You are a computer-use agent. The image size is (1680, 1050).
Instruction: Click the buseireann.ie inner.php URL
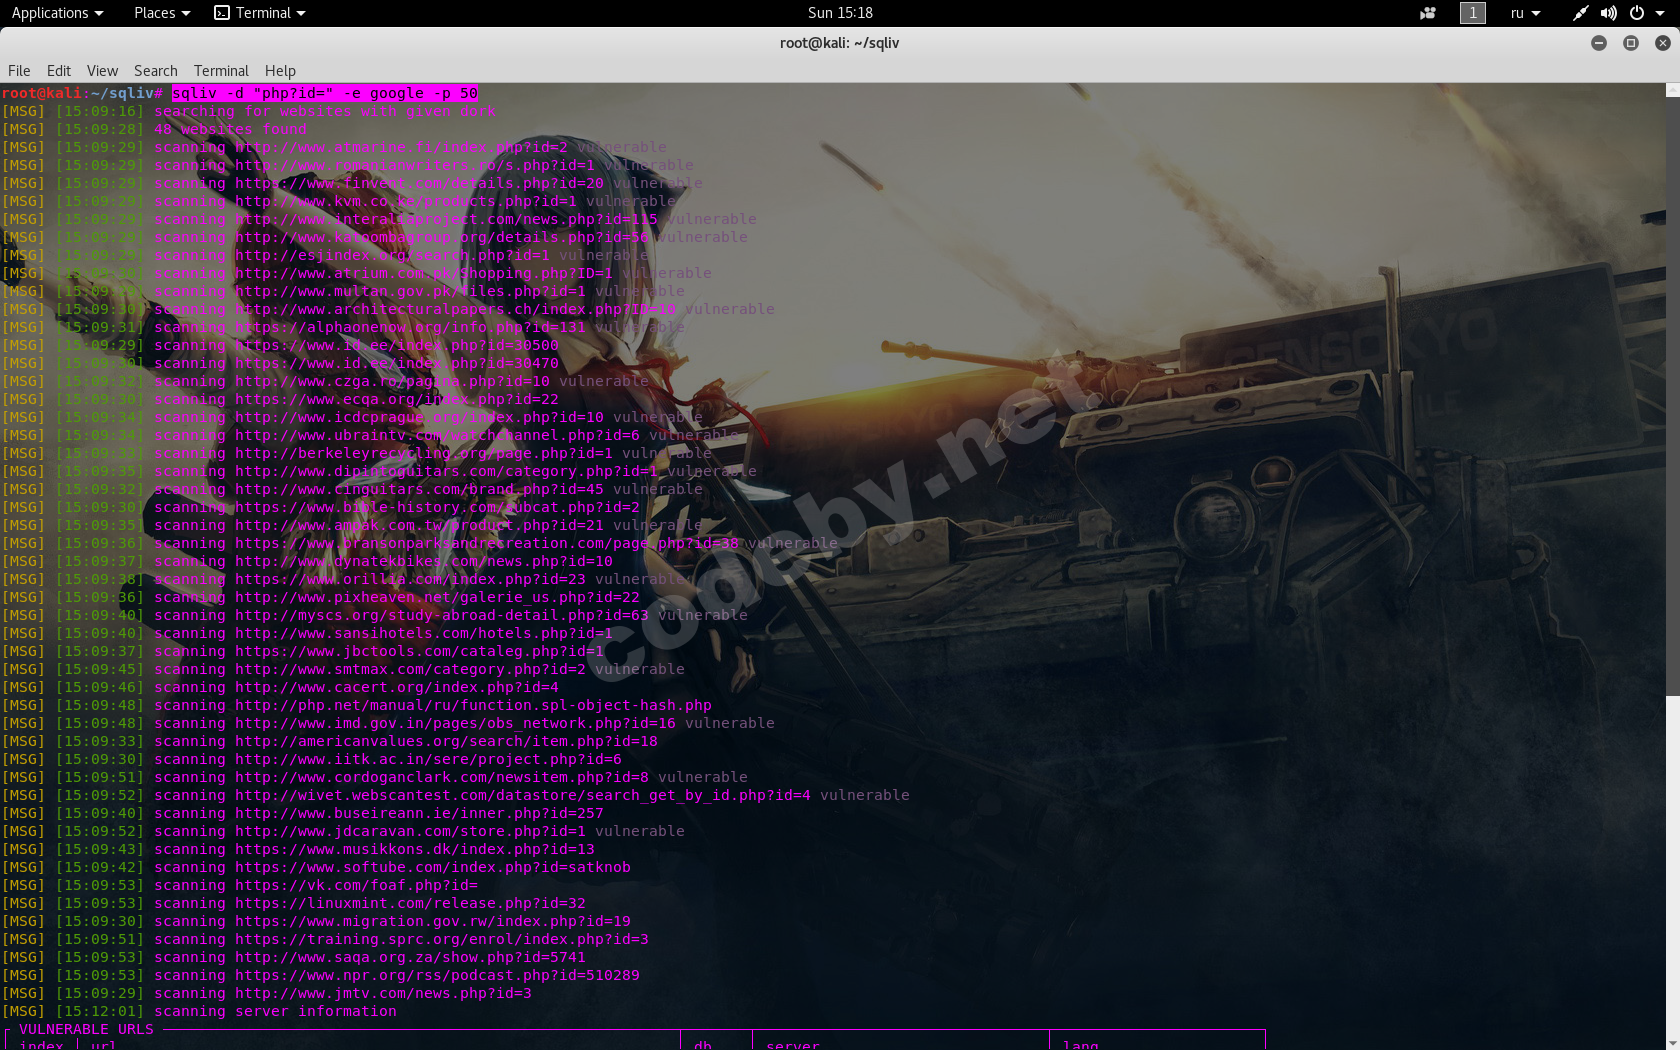(x=419, y=813)
